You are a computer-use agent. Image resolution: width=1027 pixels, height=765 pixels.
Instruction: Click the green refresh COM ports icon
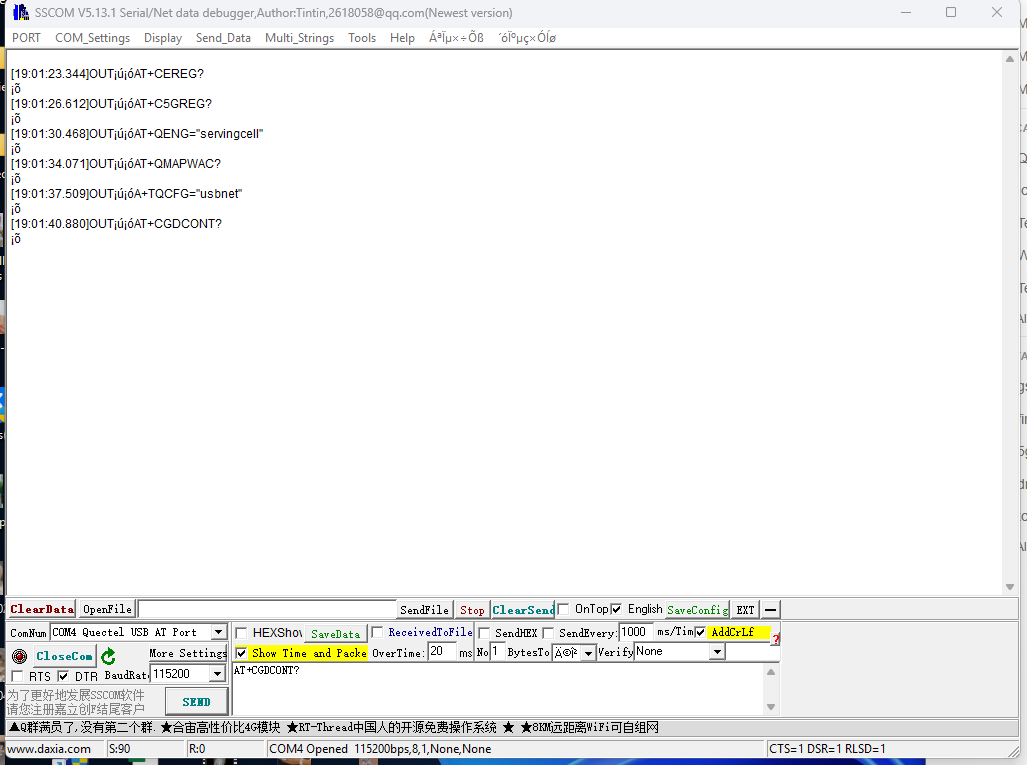(x=108, y=656)
